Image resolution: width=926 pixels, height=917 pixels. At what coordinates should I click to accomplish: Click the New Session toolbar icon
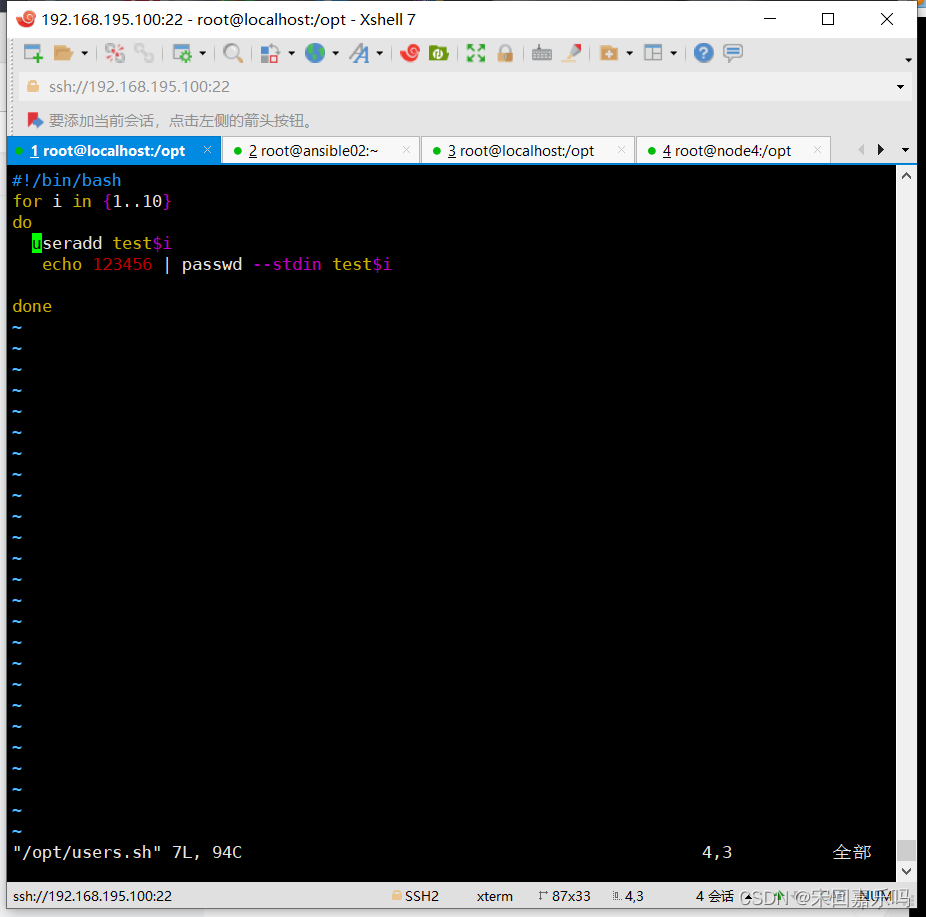coord(33,53)
